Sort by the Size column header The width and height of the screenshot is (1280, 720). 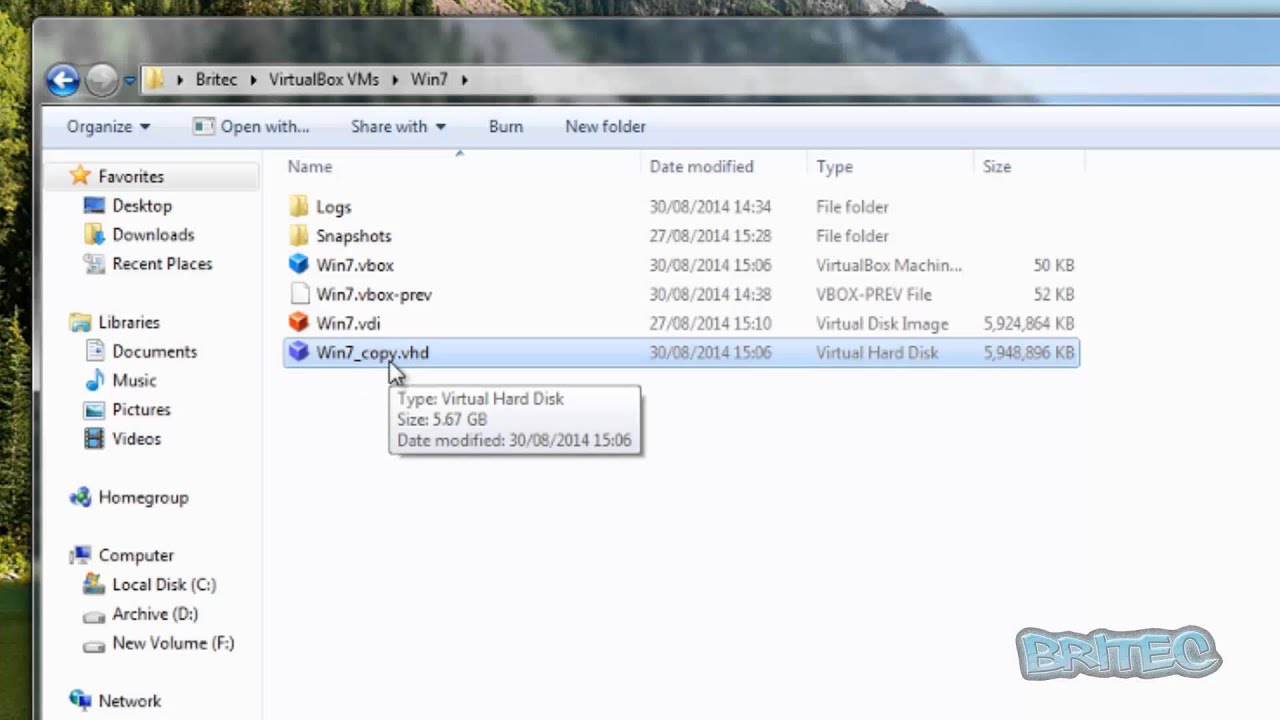pos(996,167)
